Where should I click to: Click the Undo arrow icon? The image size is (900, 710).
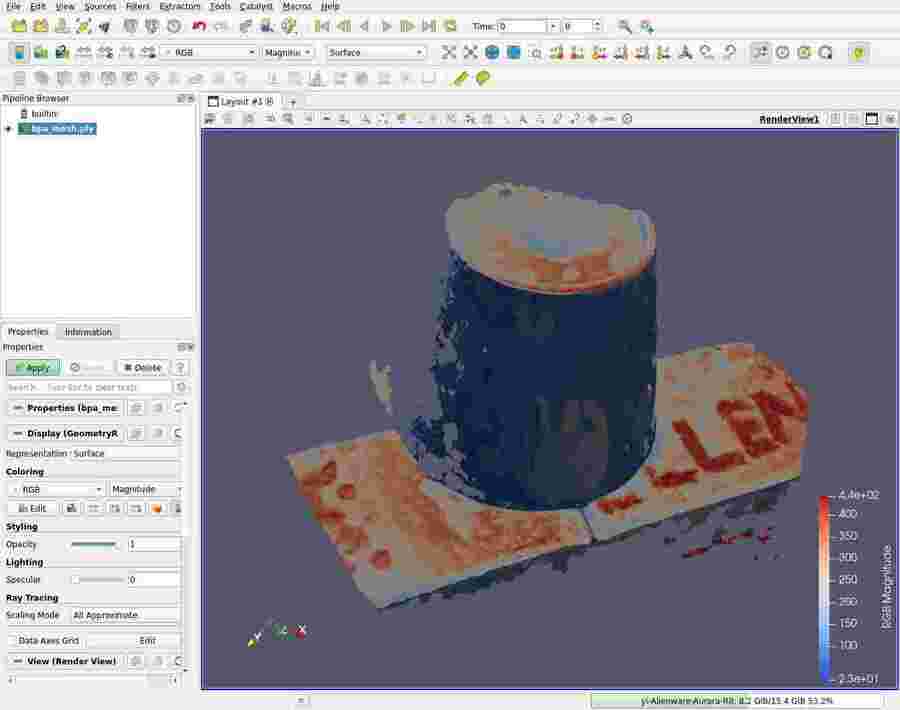[199, 26]
